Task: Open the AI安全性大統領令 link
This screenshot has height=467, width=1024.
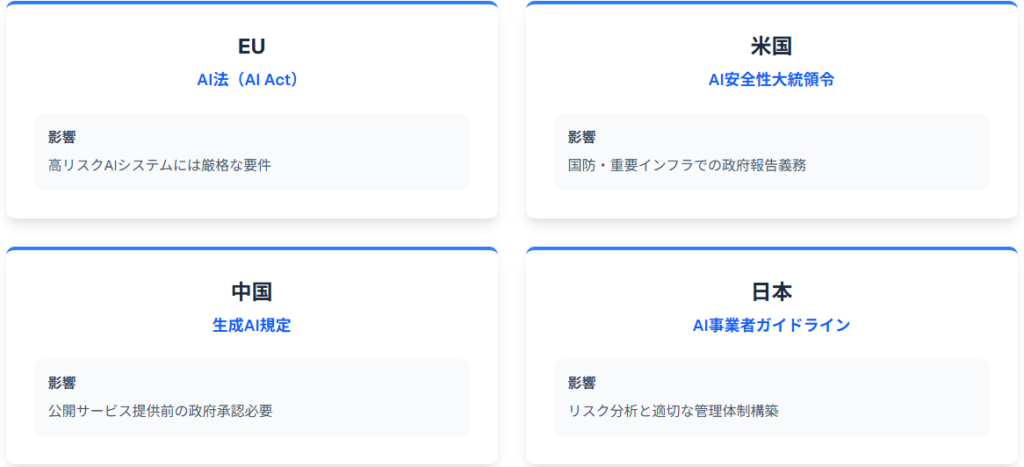Action: 771,80
